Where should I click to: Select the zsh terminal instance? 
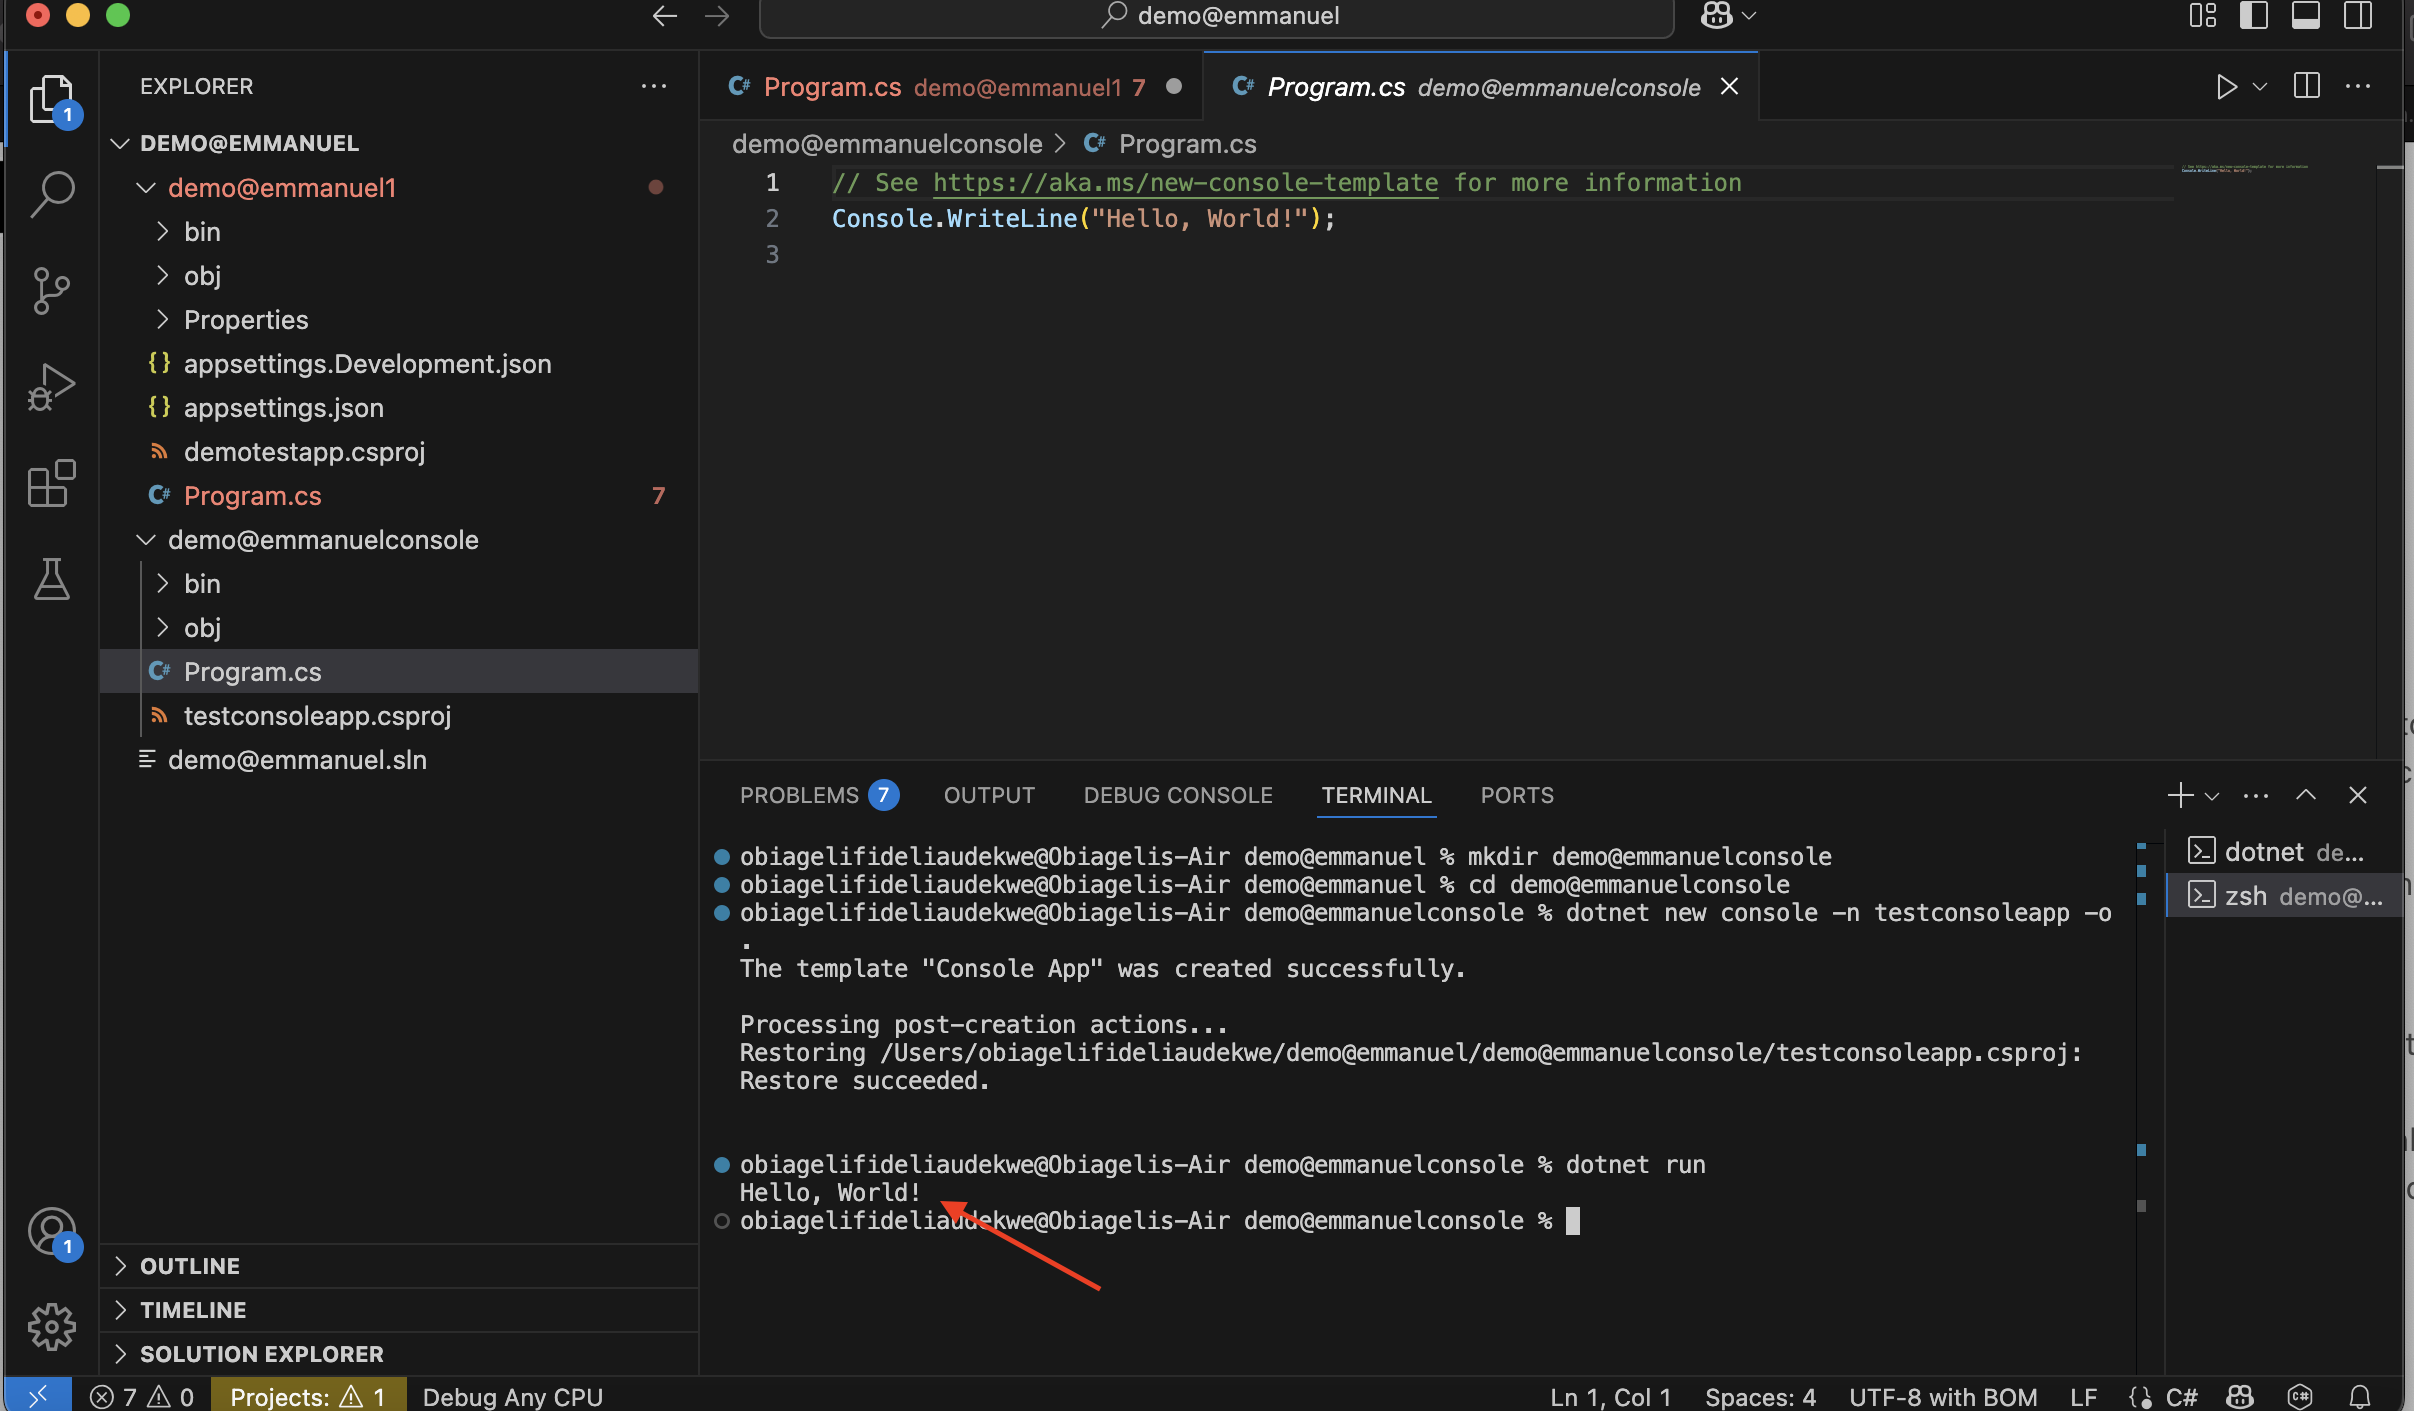tap(2285, 896)
